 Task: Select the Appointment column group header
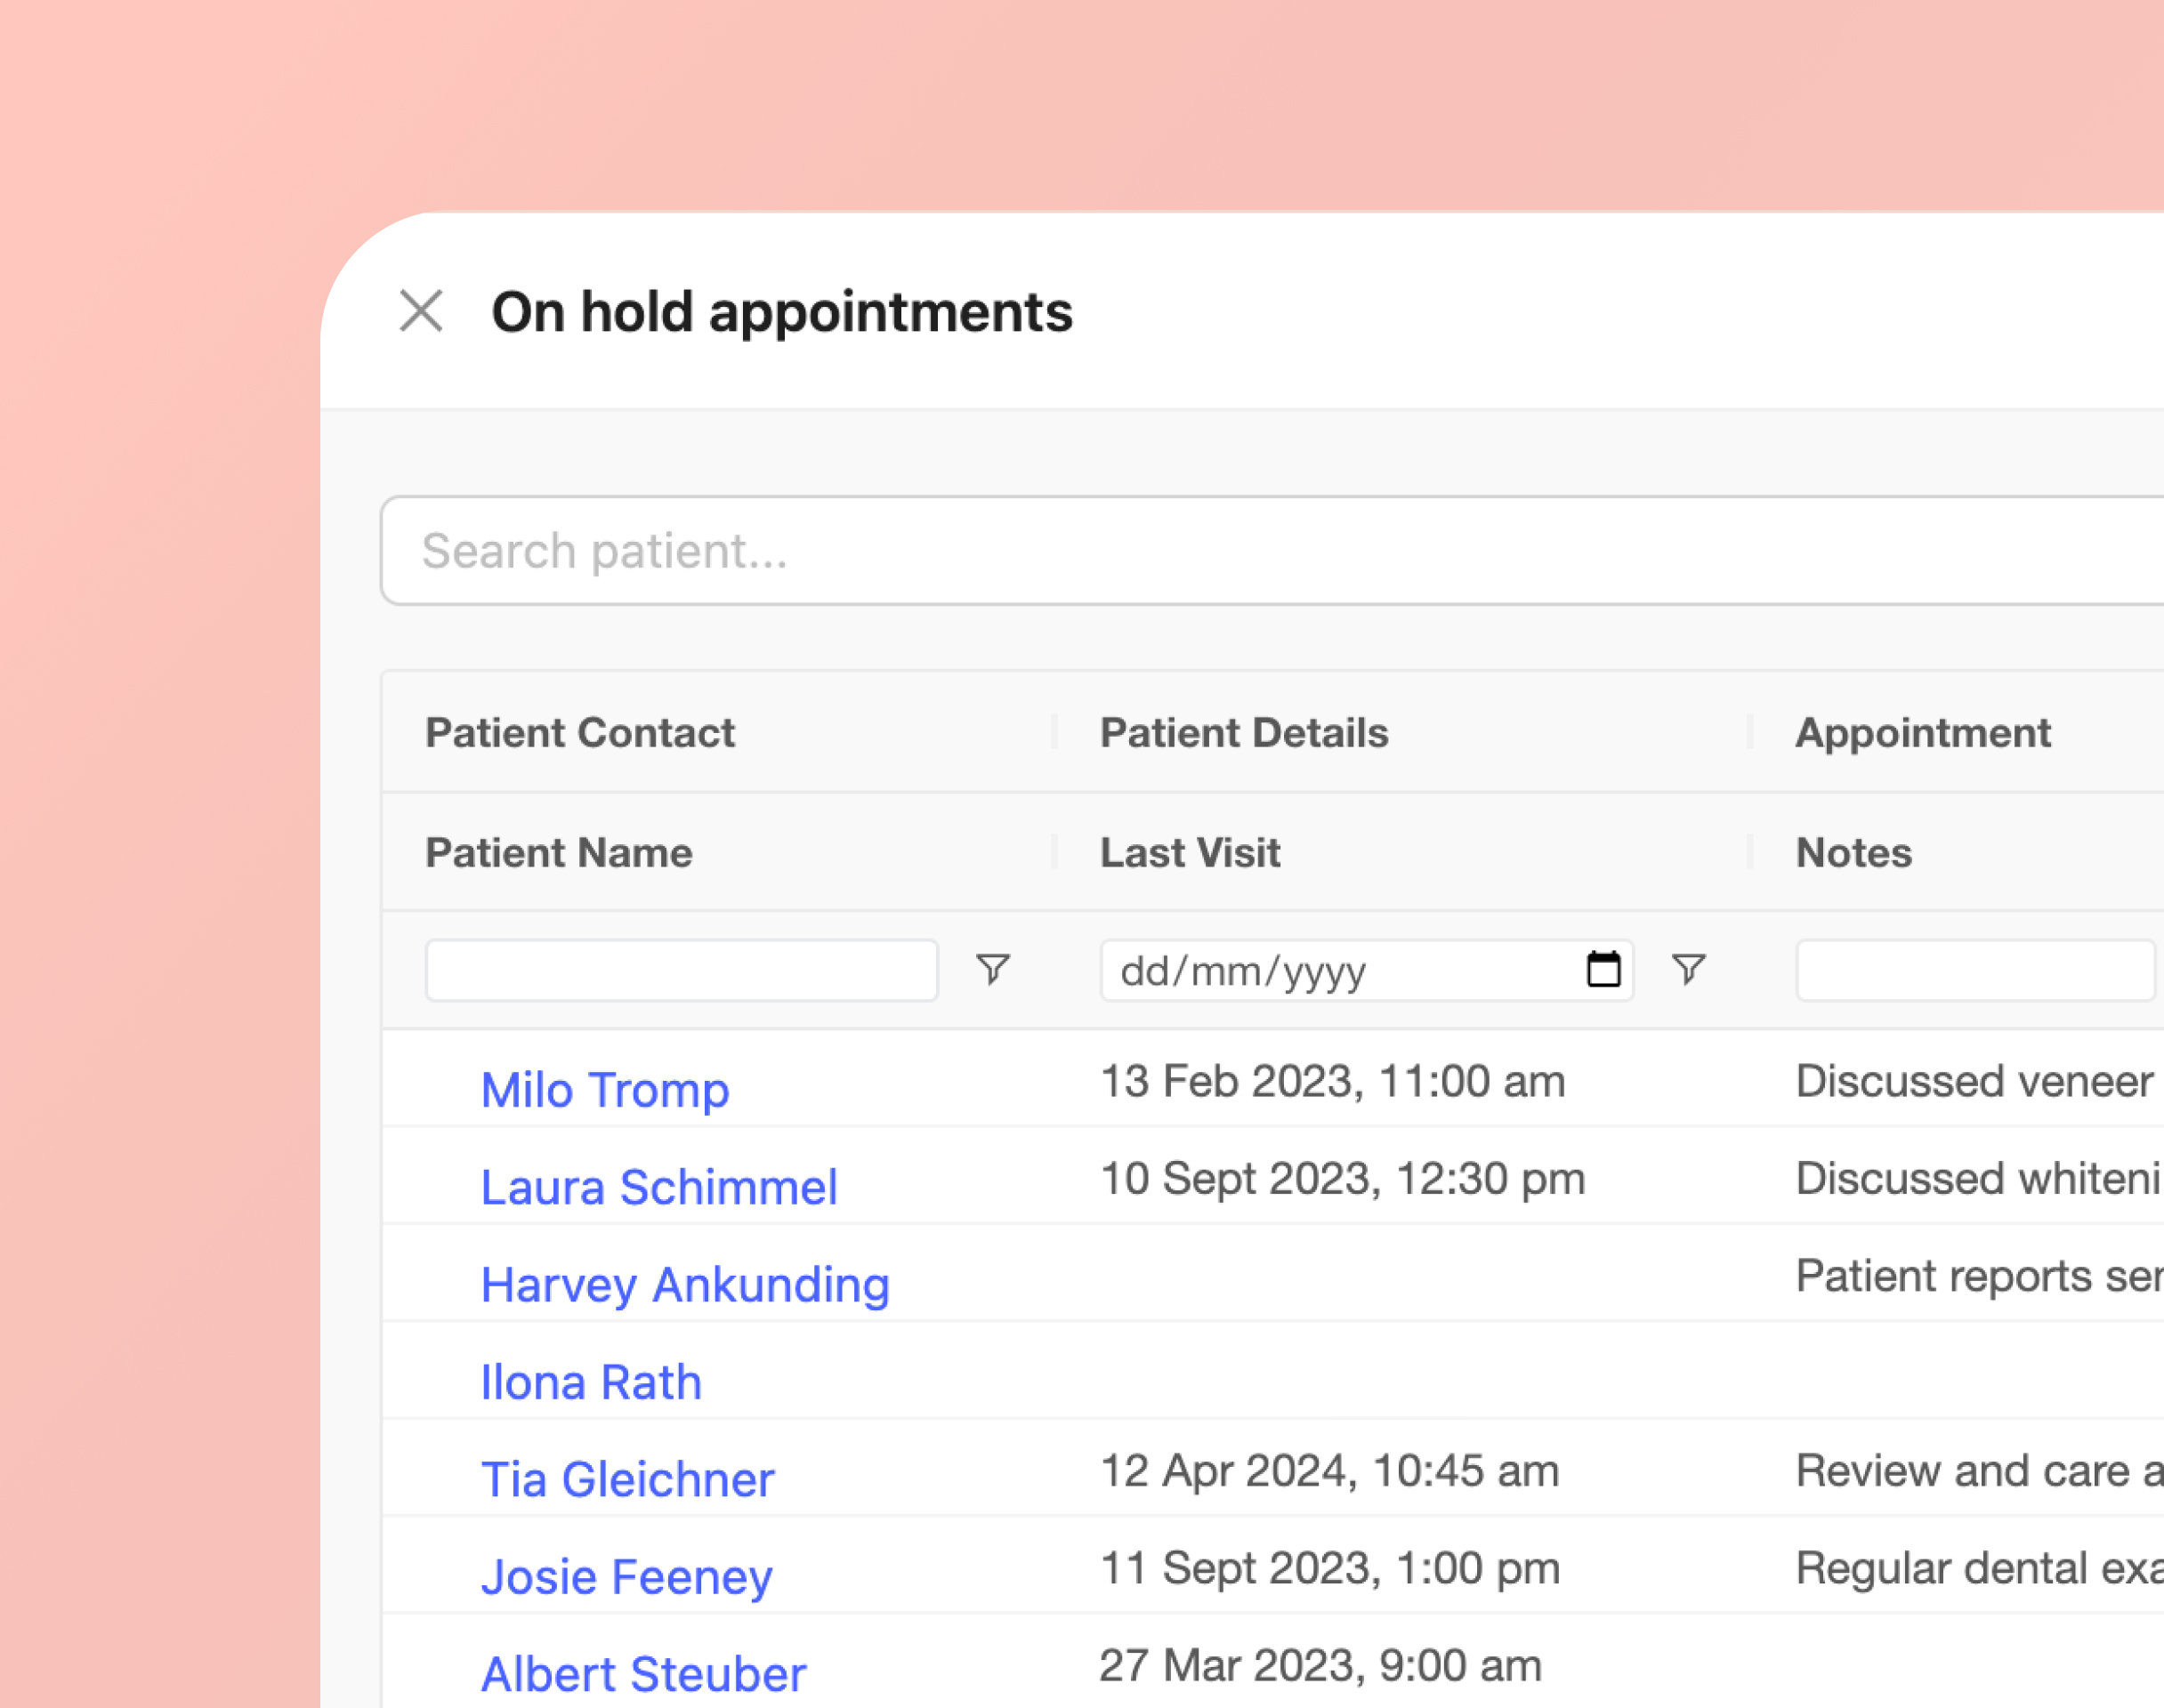pyautogui.click(x=1923, y=733)
